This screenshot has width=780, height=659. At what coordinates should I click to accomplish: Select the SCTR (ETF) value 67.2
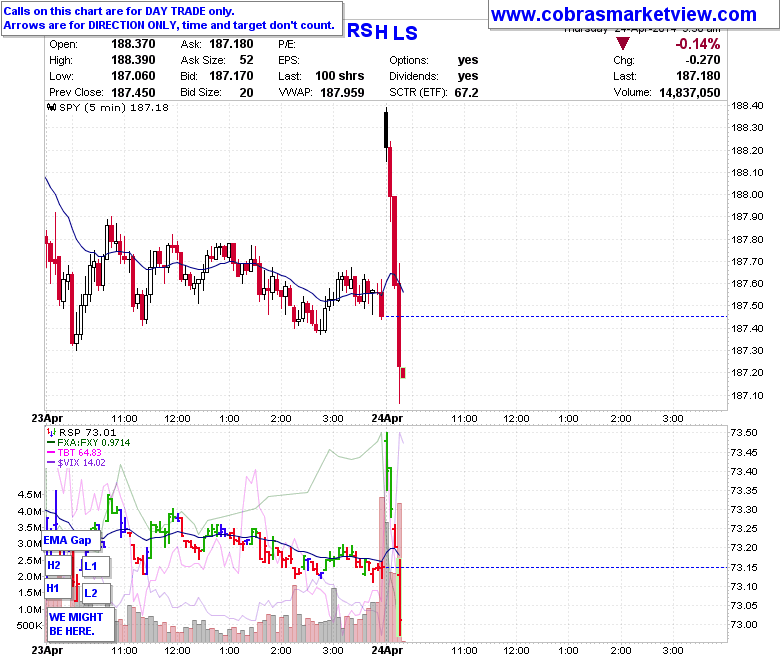[466, 93]
